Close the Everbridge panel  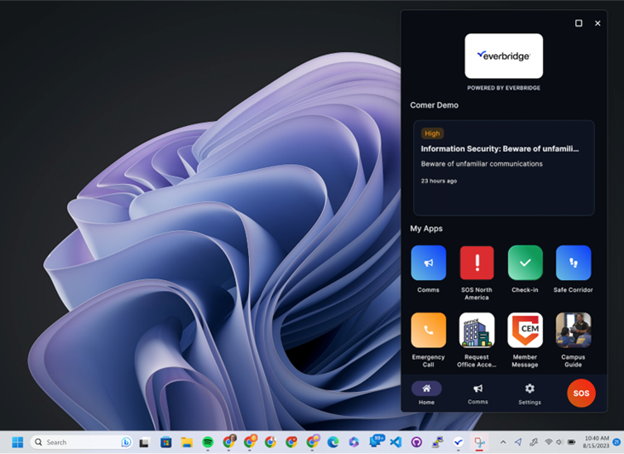tap(597, 23)
